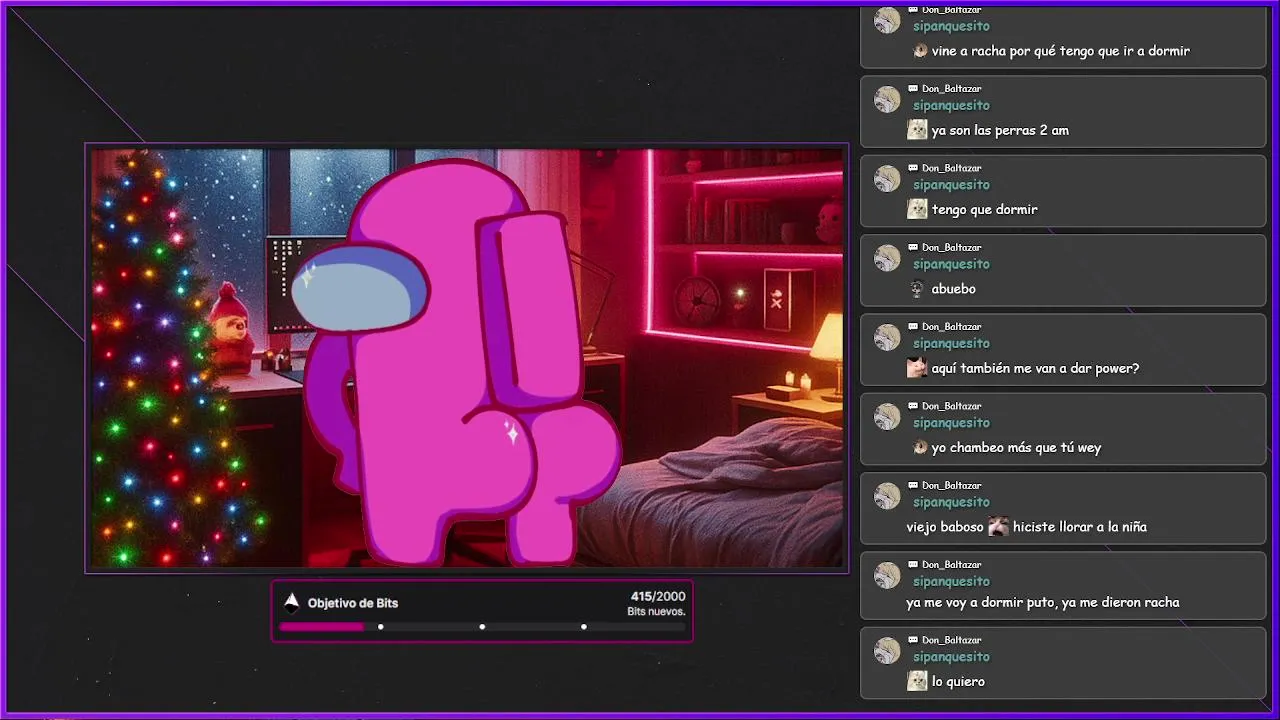Click the avatar on the 'ya son las perras 2 am' message
The image size is (1280, 720).
point(887,99)
